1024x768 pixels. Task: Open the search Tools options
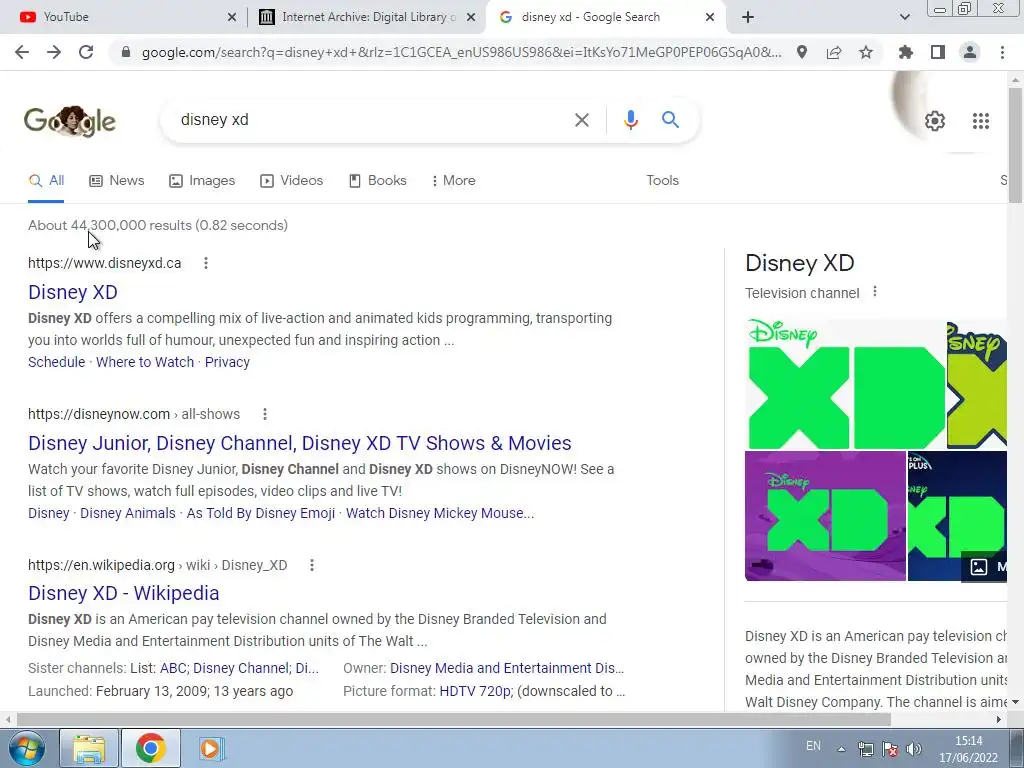(662, 180)
